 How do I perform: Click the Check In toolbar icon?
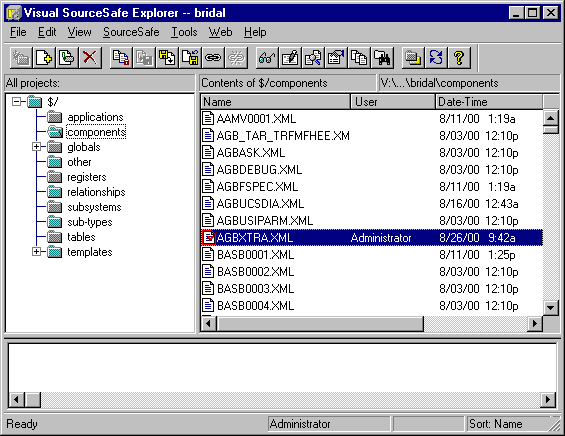(167, 58)
